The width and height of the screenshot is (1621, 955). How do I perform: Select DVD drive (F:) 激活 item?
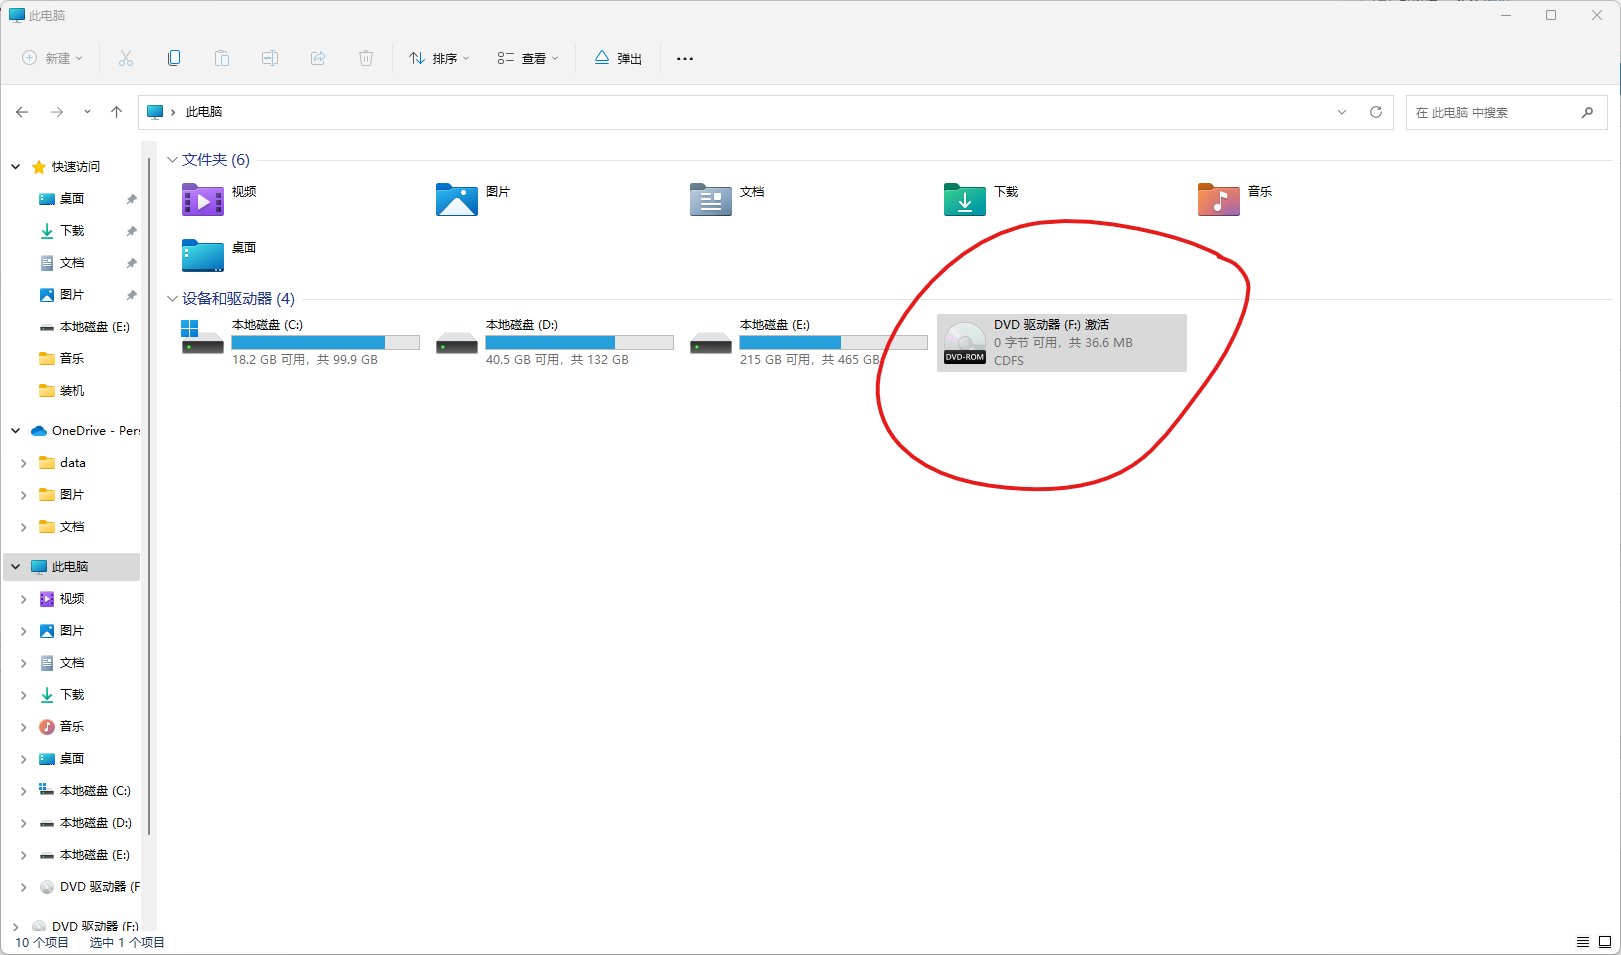click(1061, 343)
